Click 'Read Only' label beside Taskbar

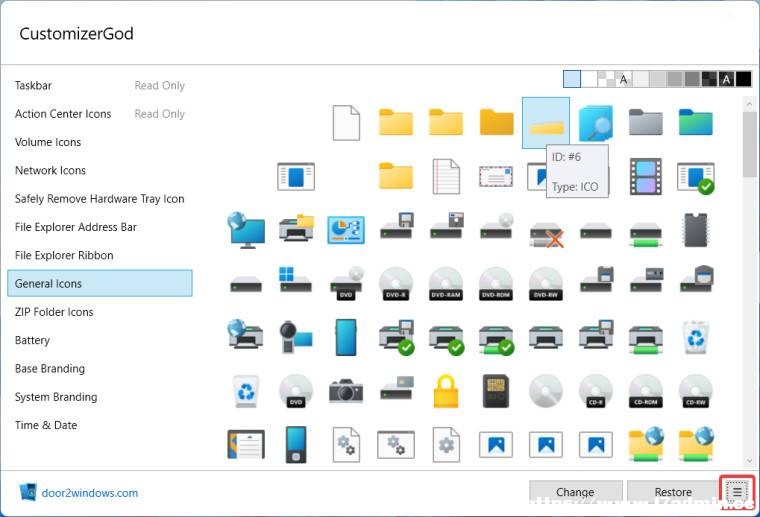pyautogui.click(x=159, y=86)
